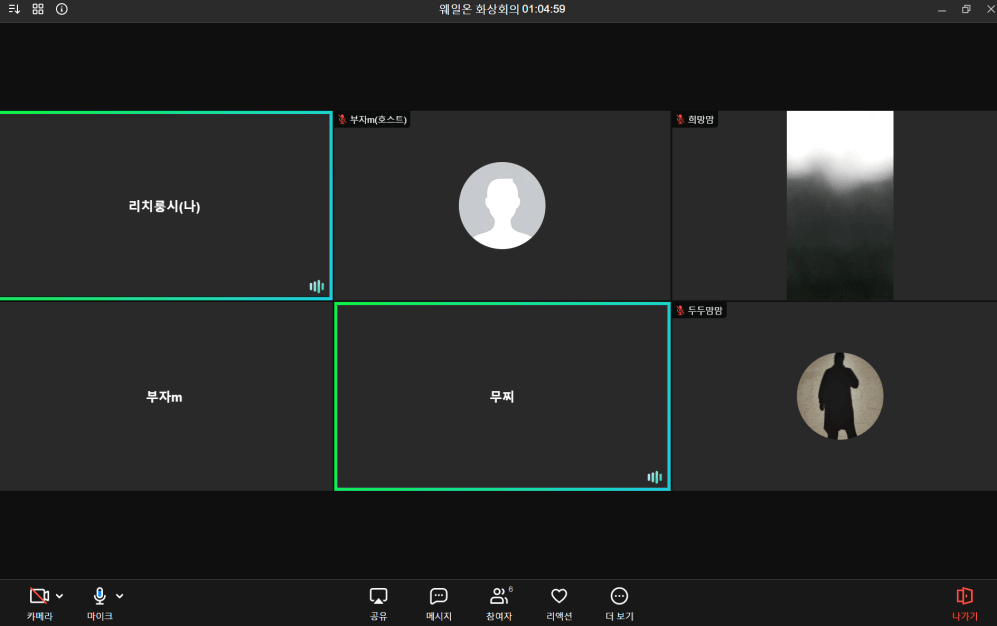Open the 더 보기 more options
The height and width of the screenshot is (626, 997).
pos(619,602)
